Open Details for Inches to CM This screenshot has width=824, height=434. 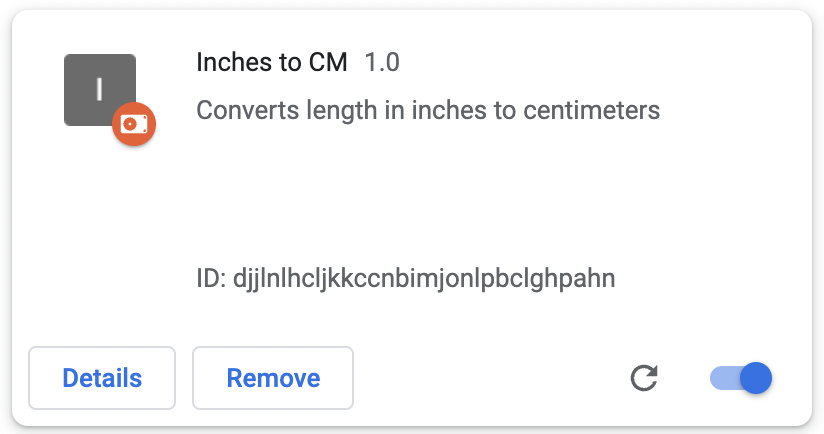click(x=102, y=378)
